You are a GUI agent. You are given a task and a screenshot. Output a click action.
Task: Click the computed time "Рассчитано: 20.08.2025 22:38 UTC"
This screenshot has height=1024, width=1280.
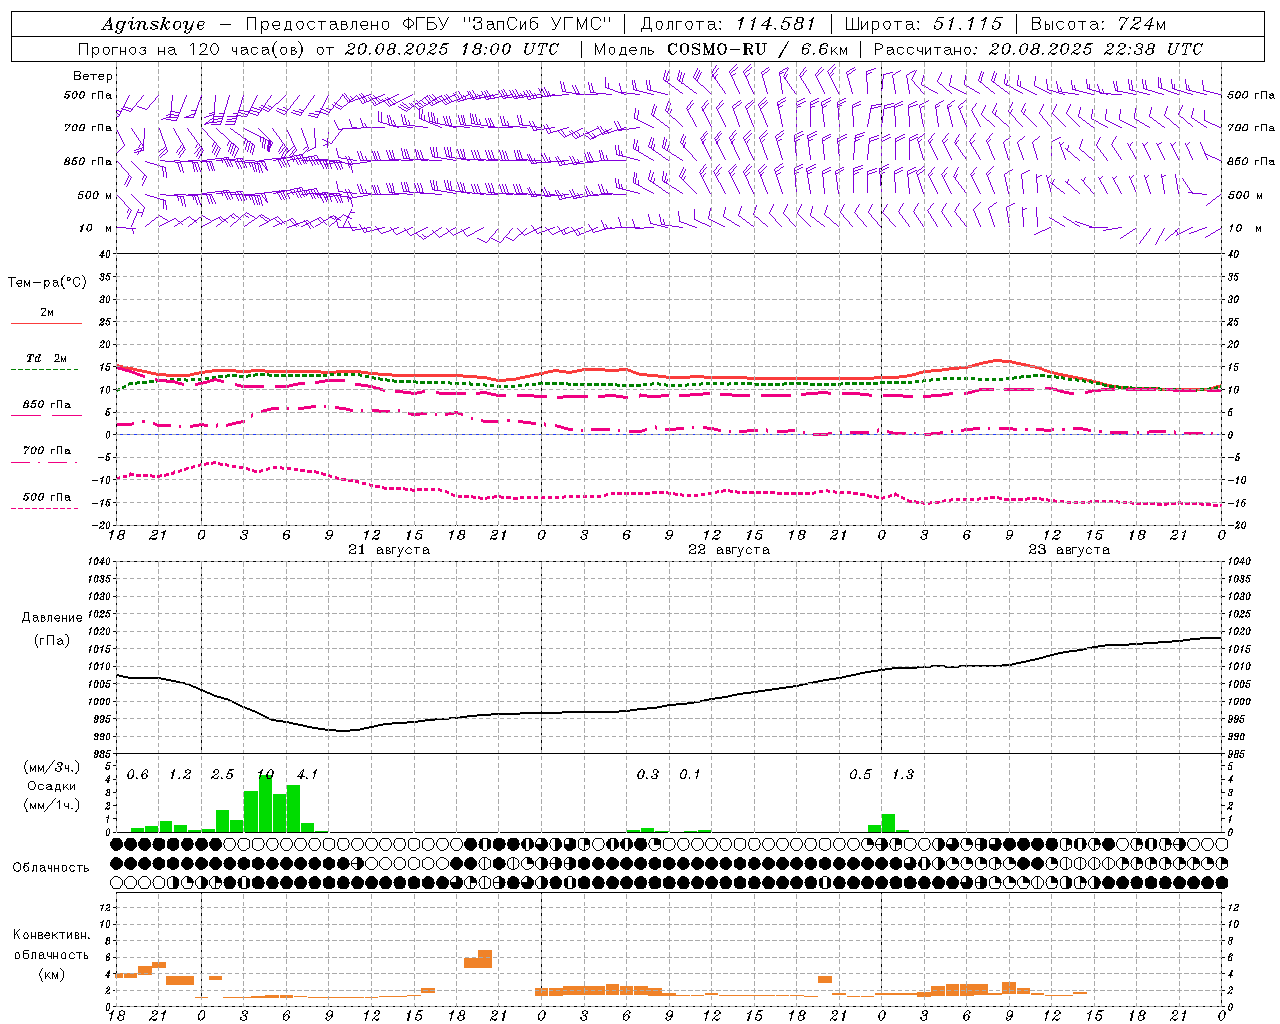(1038, 49)
